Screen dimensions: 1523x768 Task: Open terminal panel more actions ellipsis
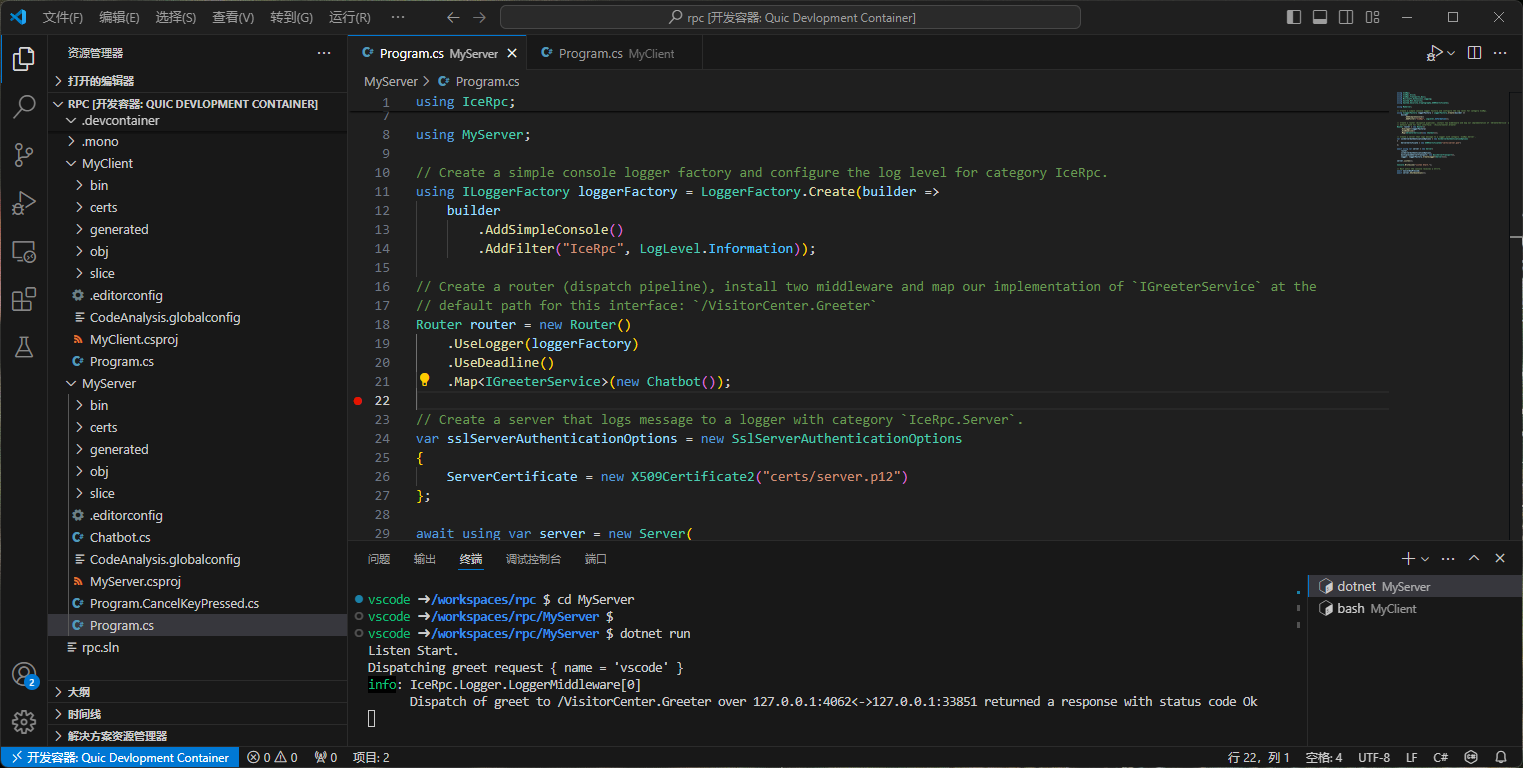coord(1448,559)
